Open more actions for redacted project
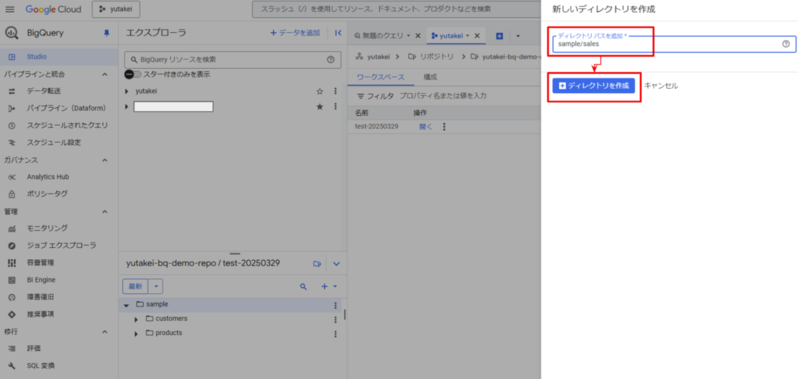Image resolution: width=800 pixels, height=379 pixels. coord(335,107)
